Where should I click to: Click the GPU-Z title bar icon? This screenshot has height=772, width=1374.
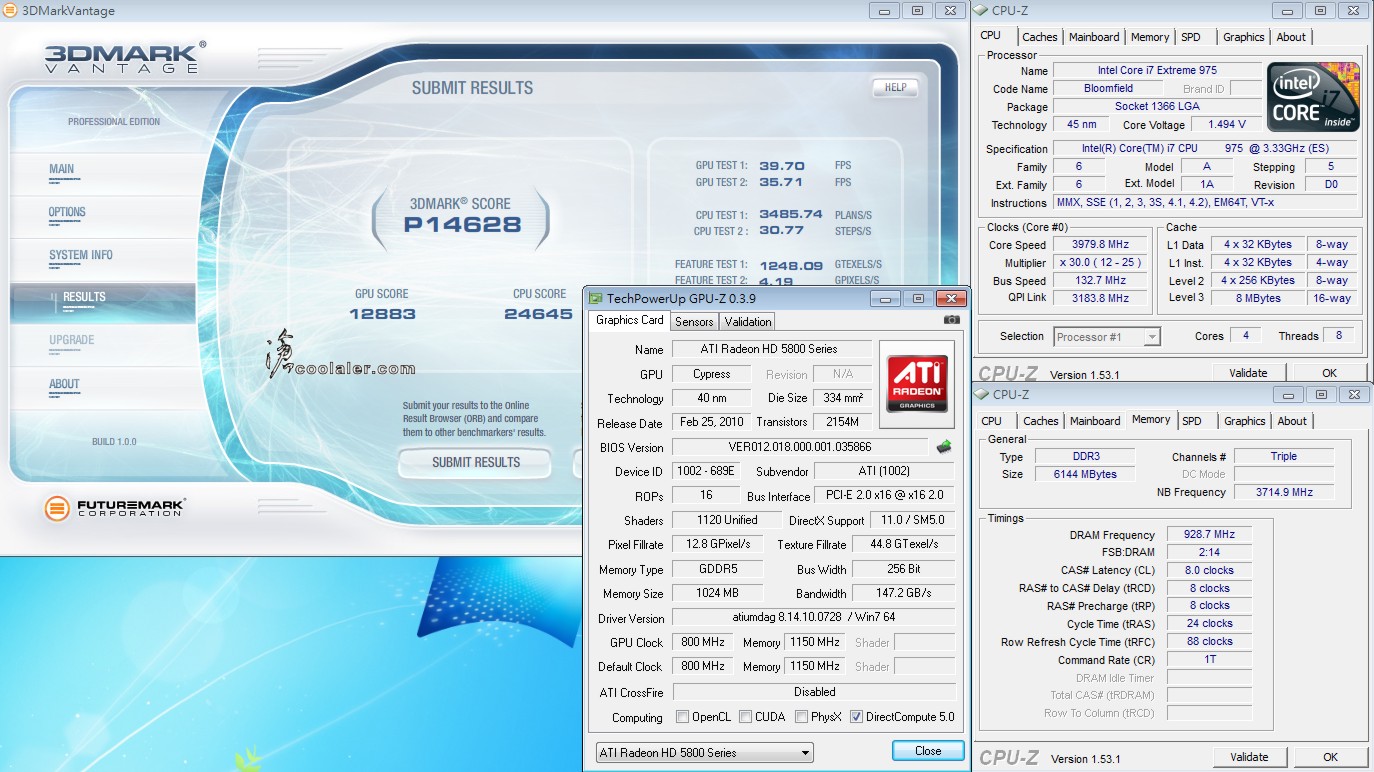point(596,298)
